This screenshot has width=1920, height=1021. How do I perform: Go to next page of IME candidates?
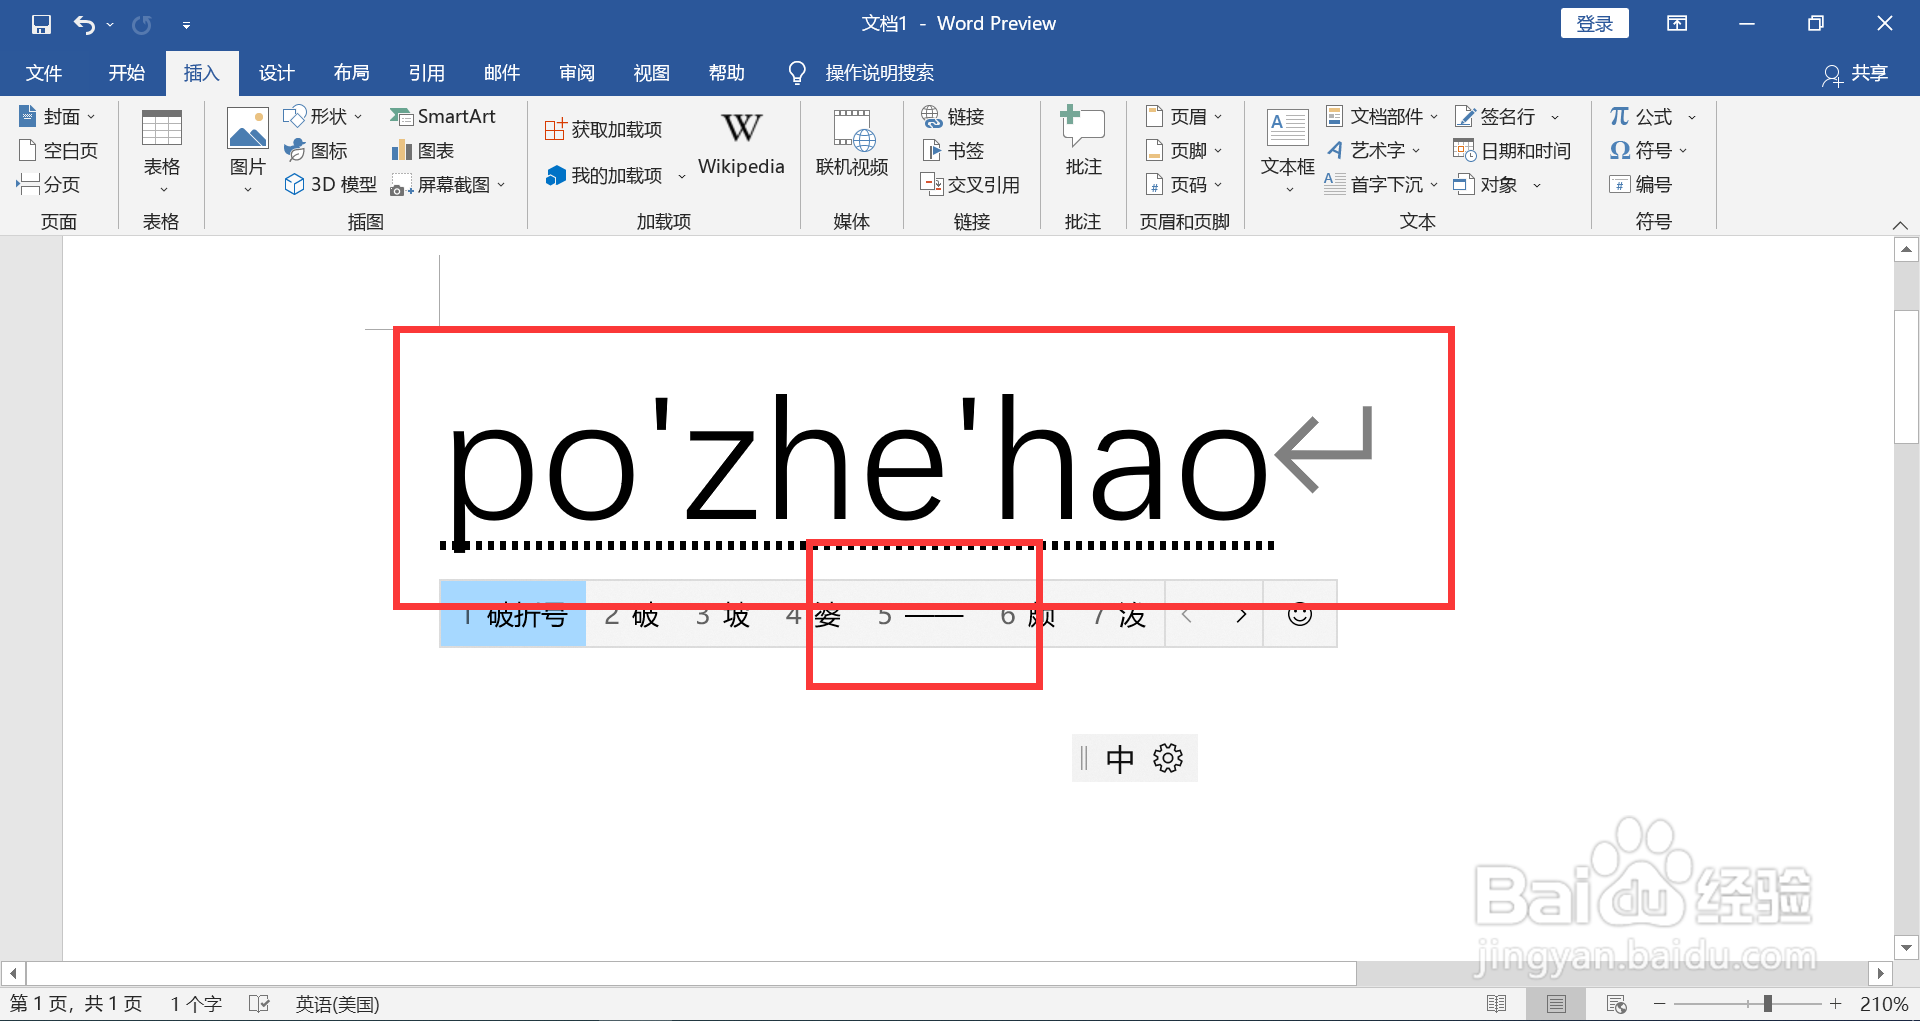pos(1241,614)
